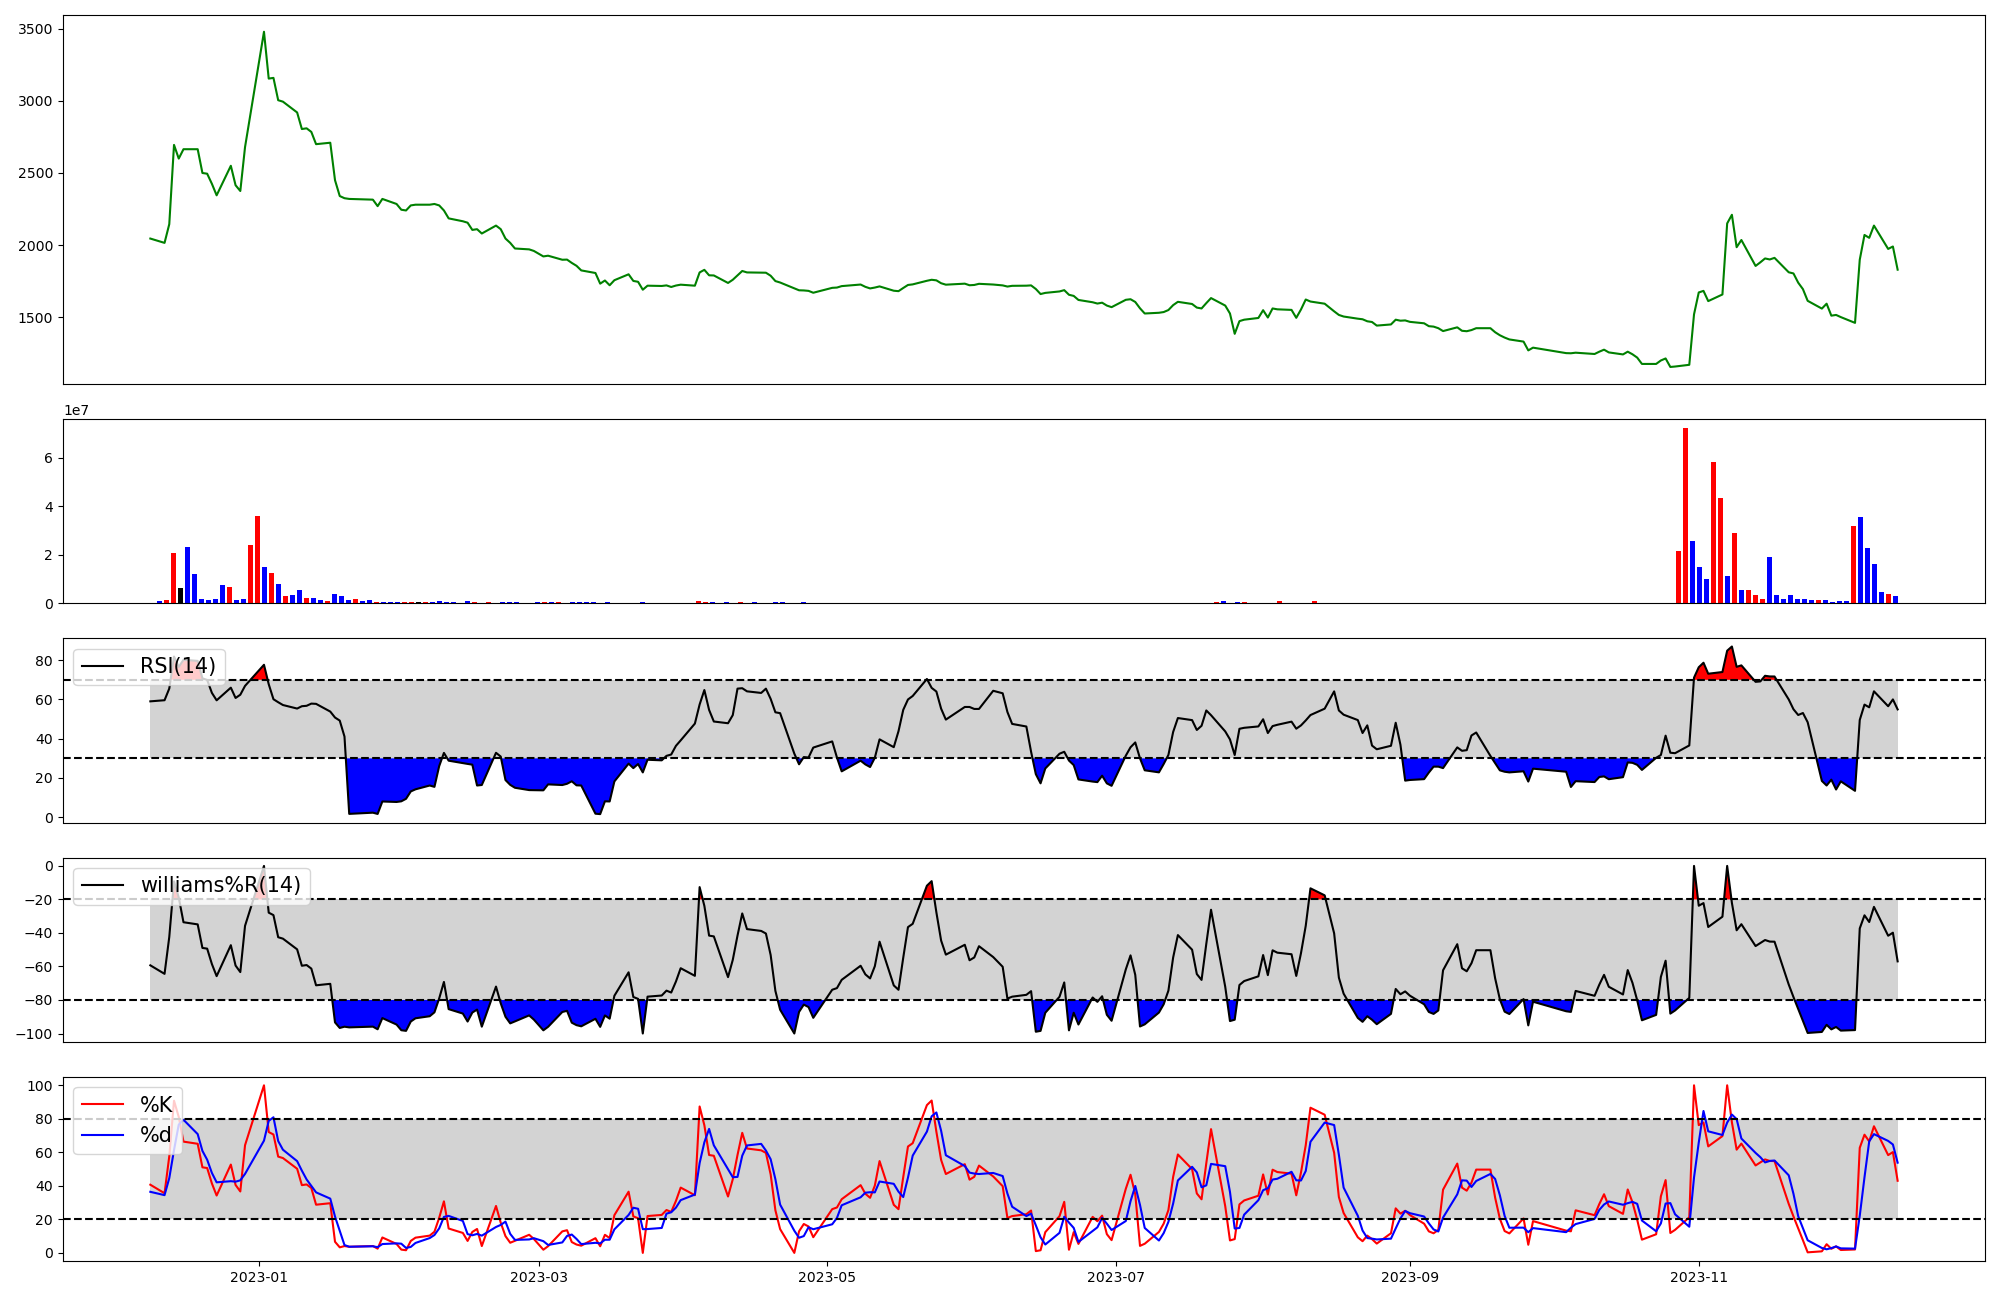Click the tallest red volume bar
The image size is (2000, 1300).
click(1685, 515)
